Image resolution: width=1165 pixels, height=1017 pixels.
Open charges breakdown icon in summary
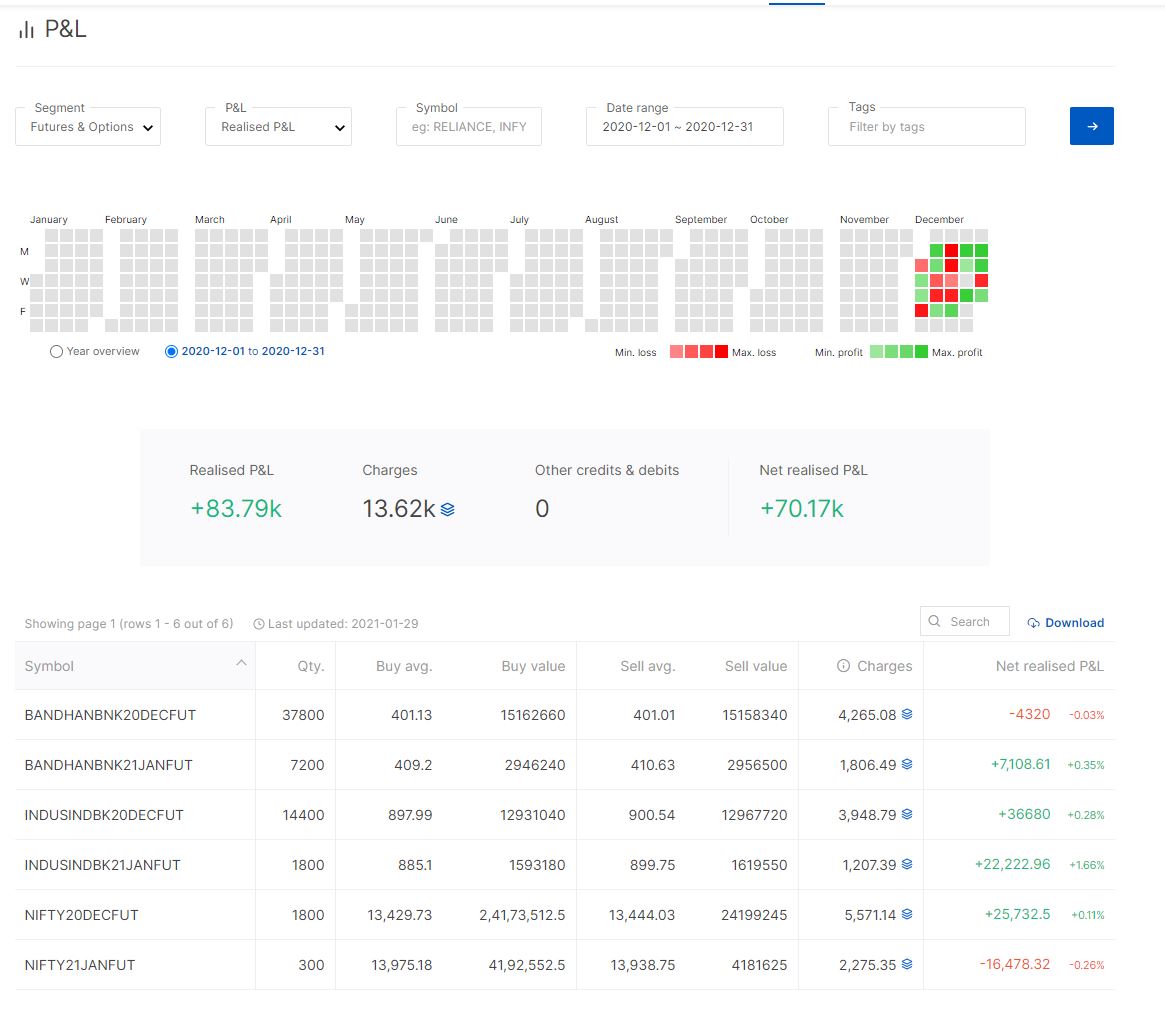tap(447, 510)
